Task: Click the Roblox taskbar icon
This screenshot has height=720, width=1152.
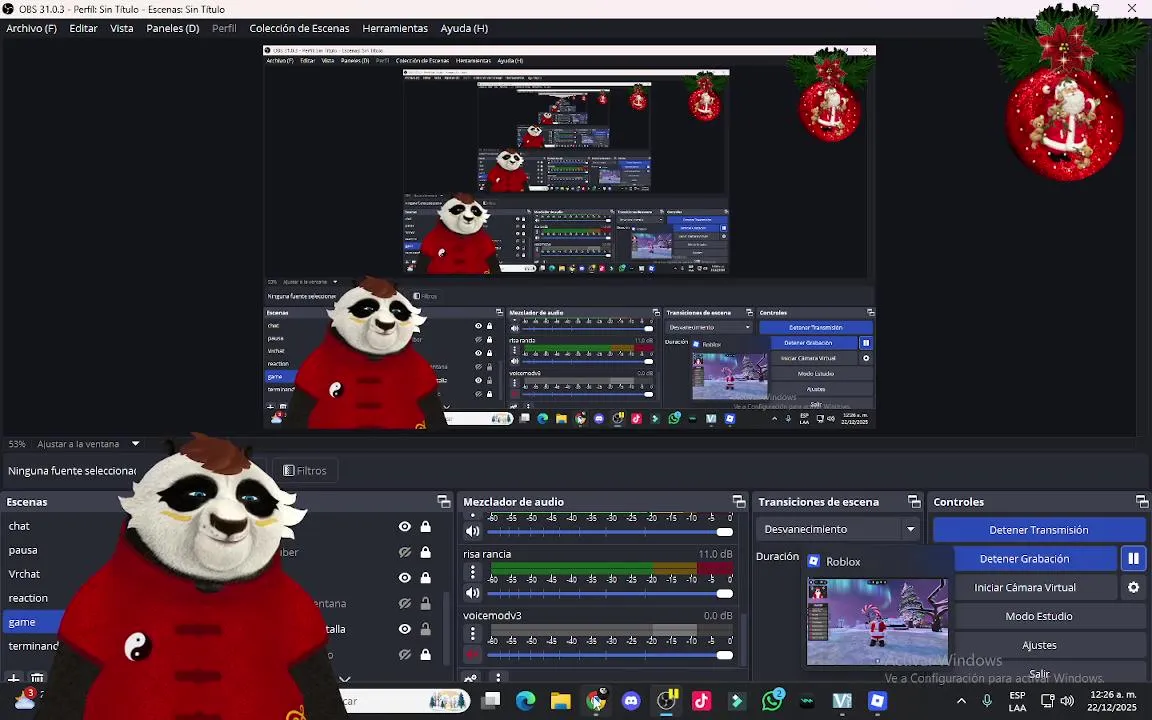Action: click(877, 701)
